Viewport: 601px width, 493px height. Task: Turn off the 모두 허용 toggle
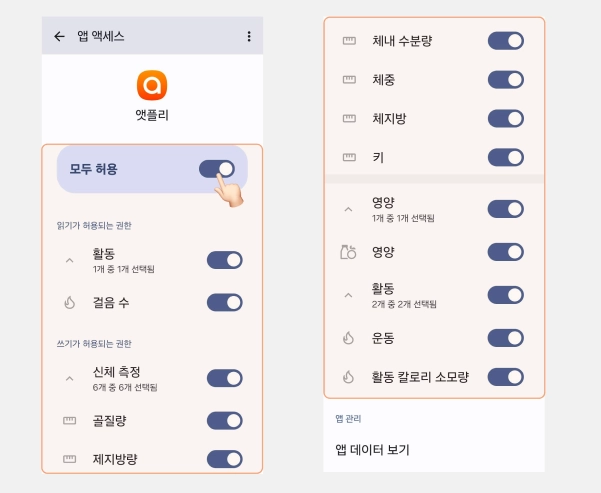tap(217, 169)
